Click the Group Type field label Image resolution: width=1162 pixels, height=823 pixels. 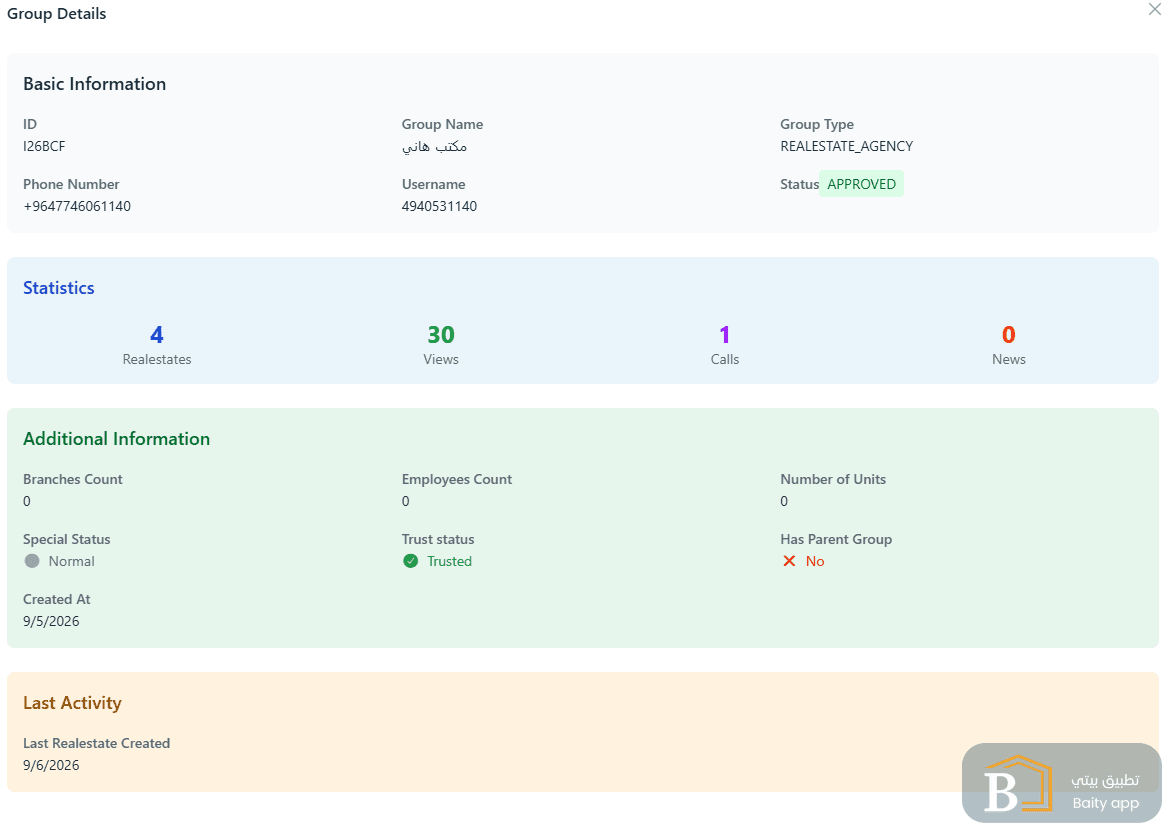pyautogui.click(x=817, y=124)
